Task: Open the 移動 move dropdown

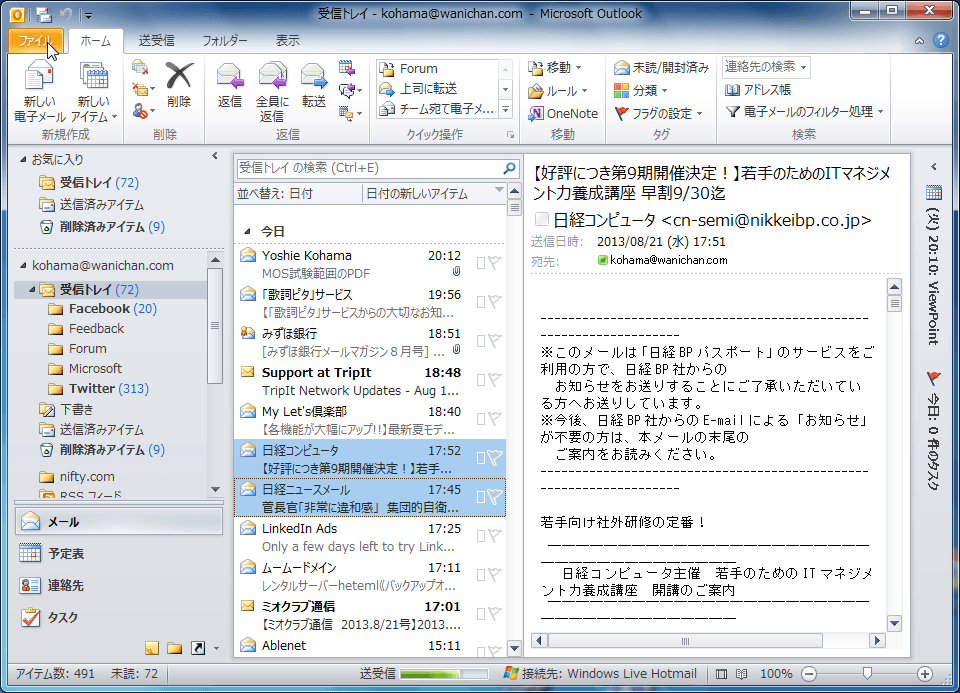Action: 555,67
